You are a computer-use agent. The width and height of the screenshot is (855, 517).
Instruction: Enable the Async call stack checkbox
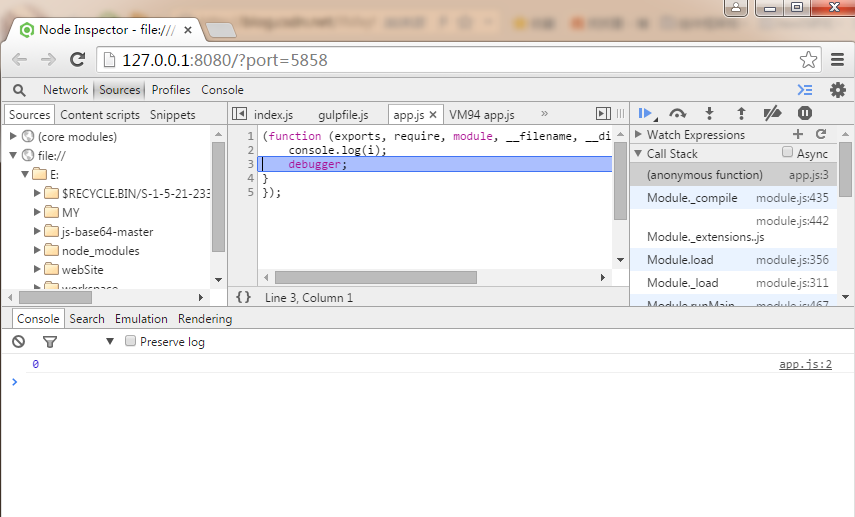click(x=788, y=153)
